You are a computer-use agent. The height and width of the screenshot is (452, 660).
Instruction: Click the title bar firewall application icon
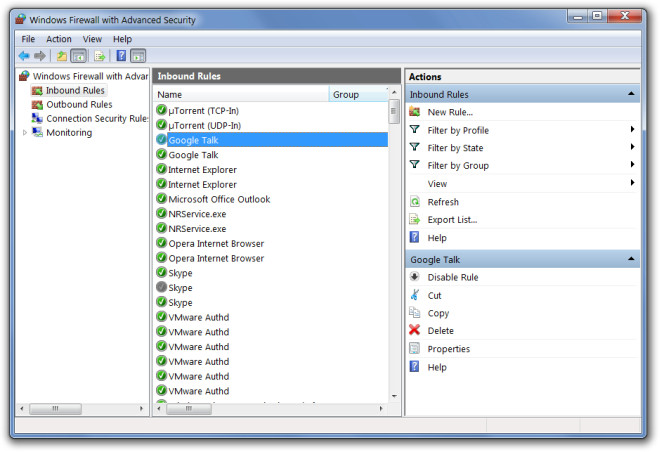[x=21, y=19]
